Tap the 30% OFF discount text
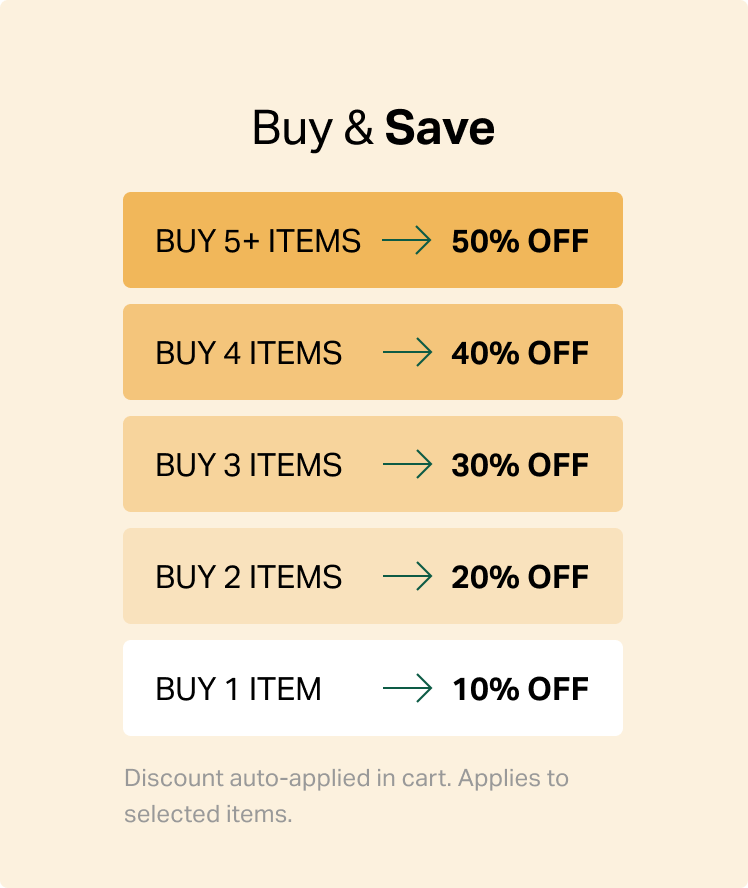Viewport: 748px width, 888px height. point(520,465)
